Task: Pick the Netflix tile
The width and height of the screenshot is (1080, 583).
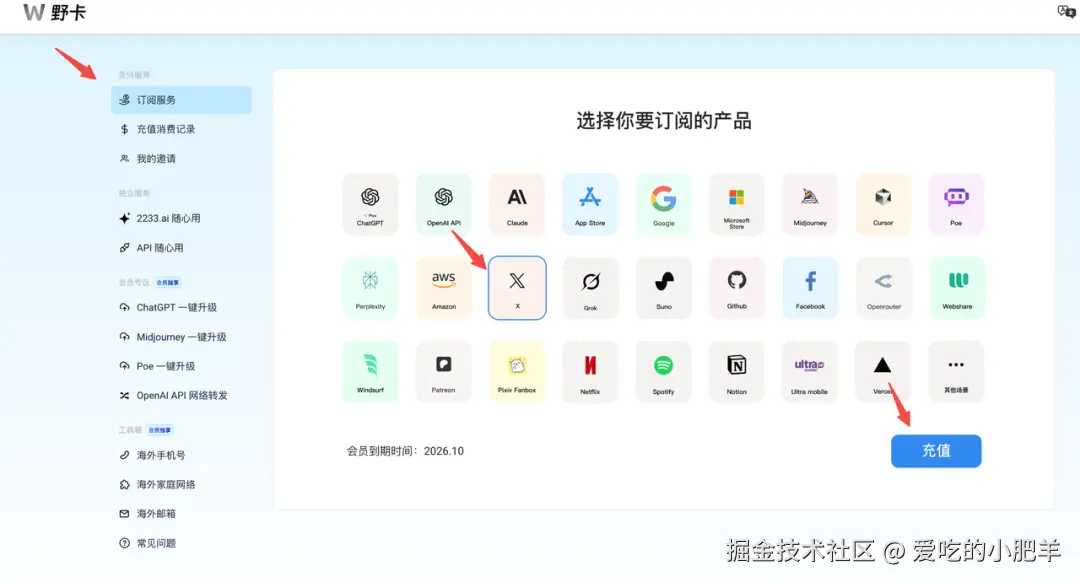Action: tap(590, 372)
